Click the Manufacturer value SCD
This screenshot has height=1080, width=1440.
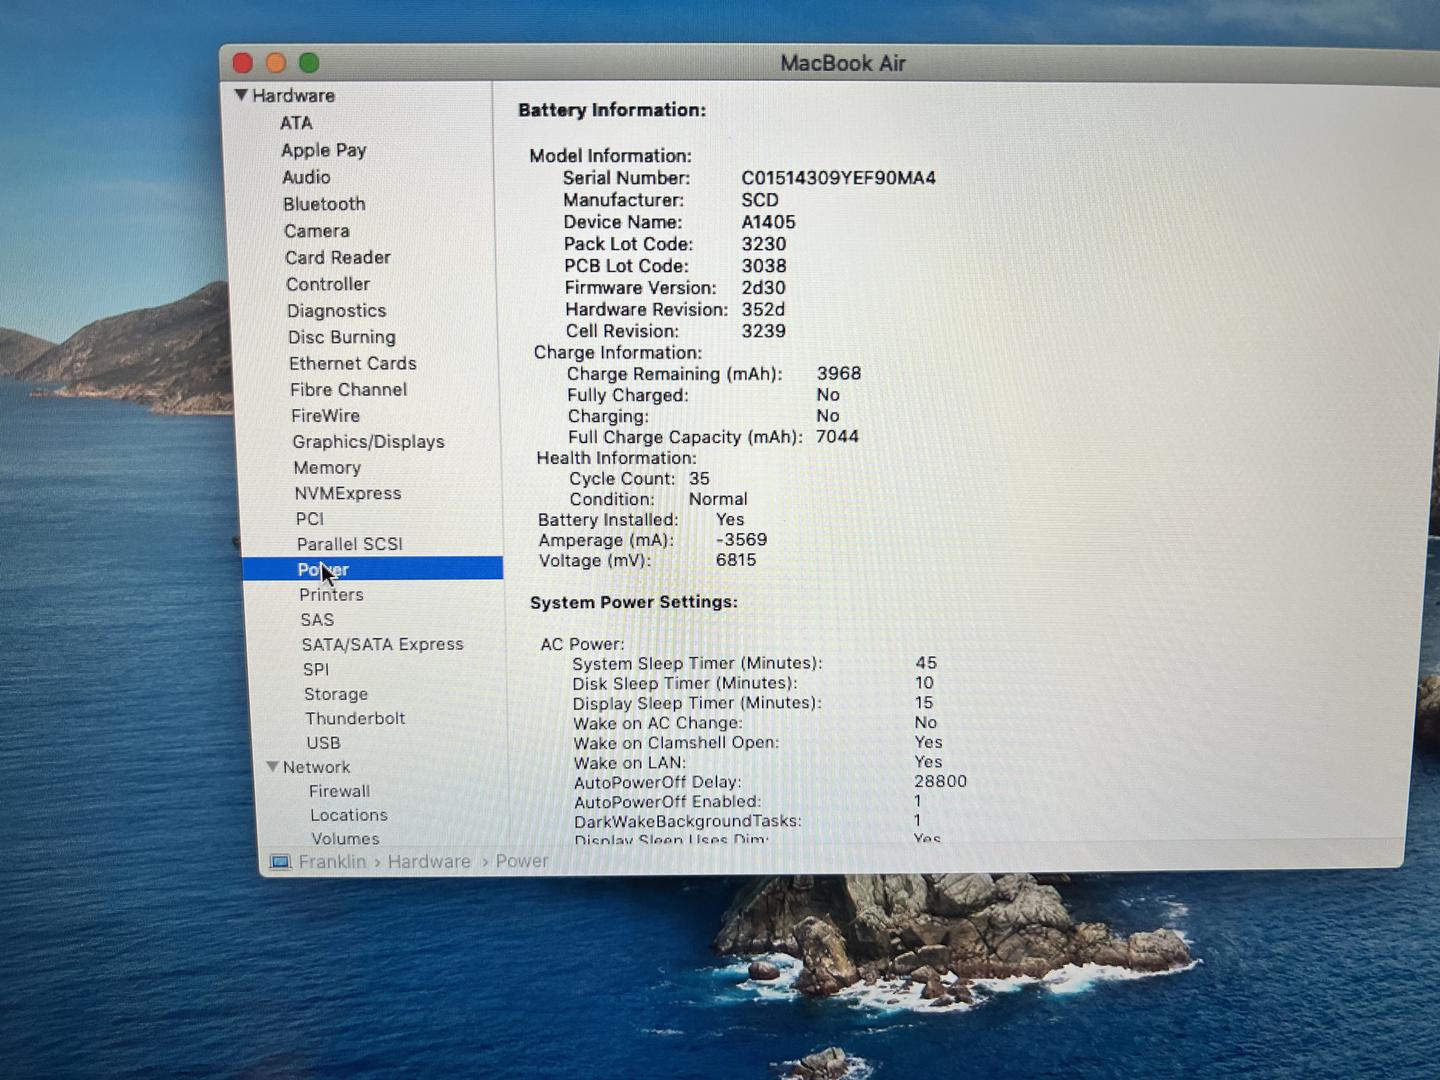(x=760, y=200)
